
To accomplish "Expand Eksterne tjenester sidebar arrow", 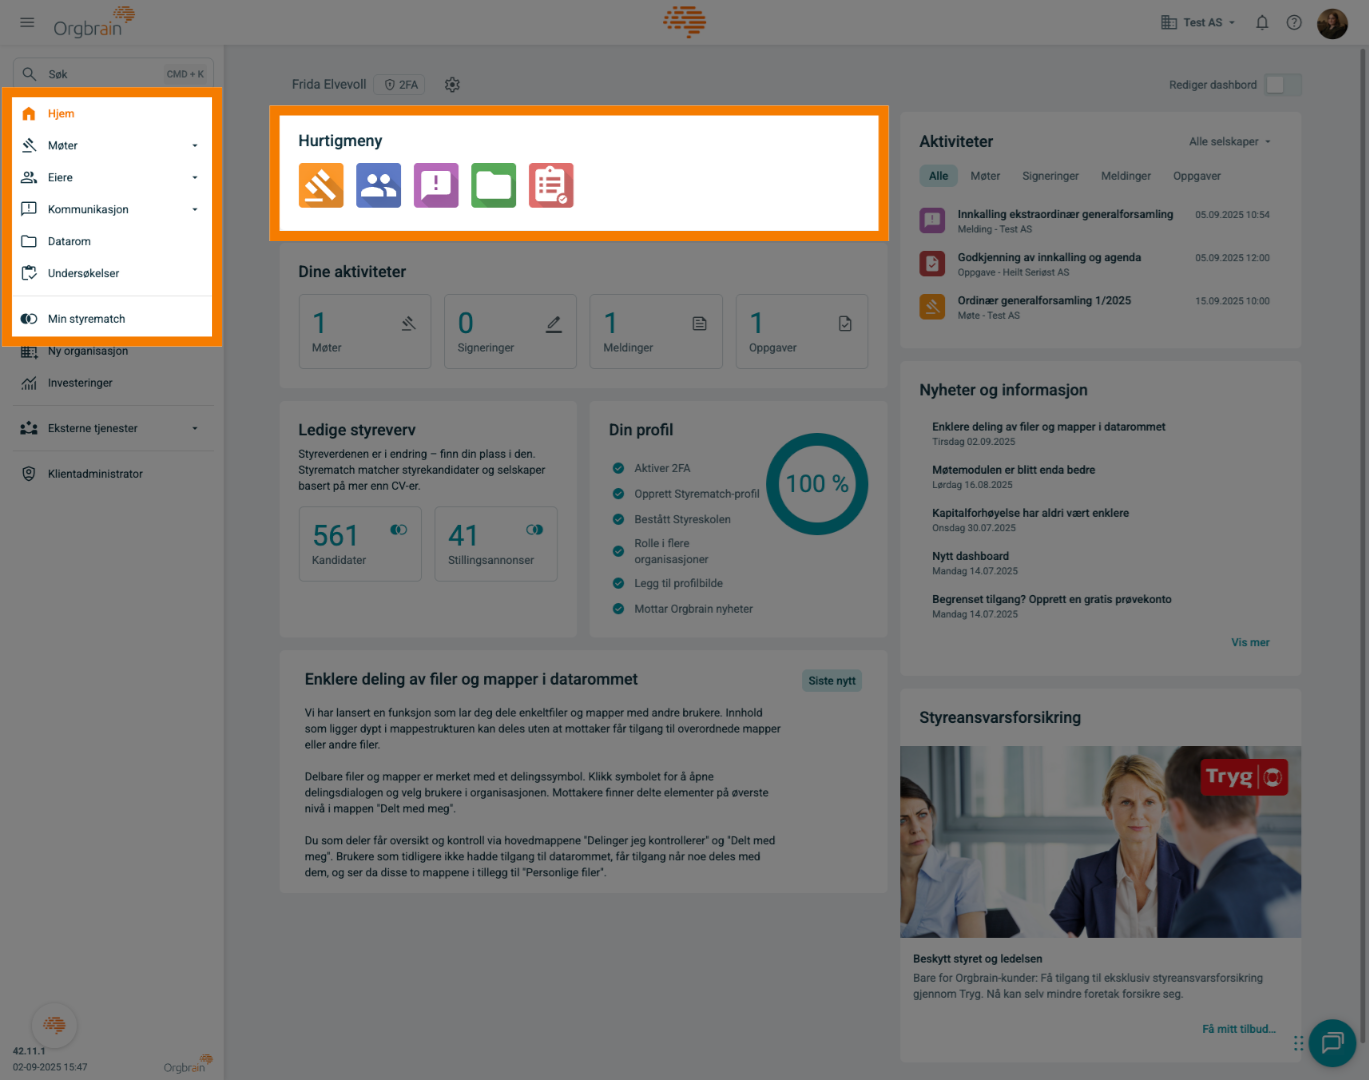I will (195, 429).
